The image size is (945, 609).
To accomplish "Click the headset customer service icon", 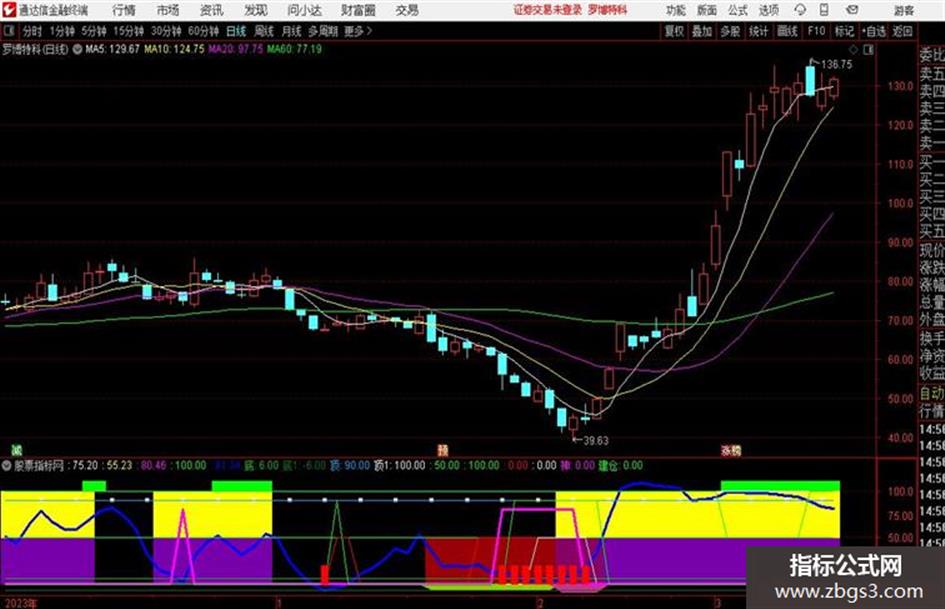I will 800,10.
